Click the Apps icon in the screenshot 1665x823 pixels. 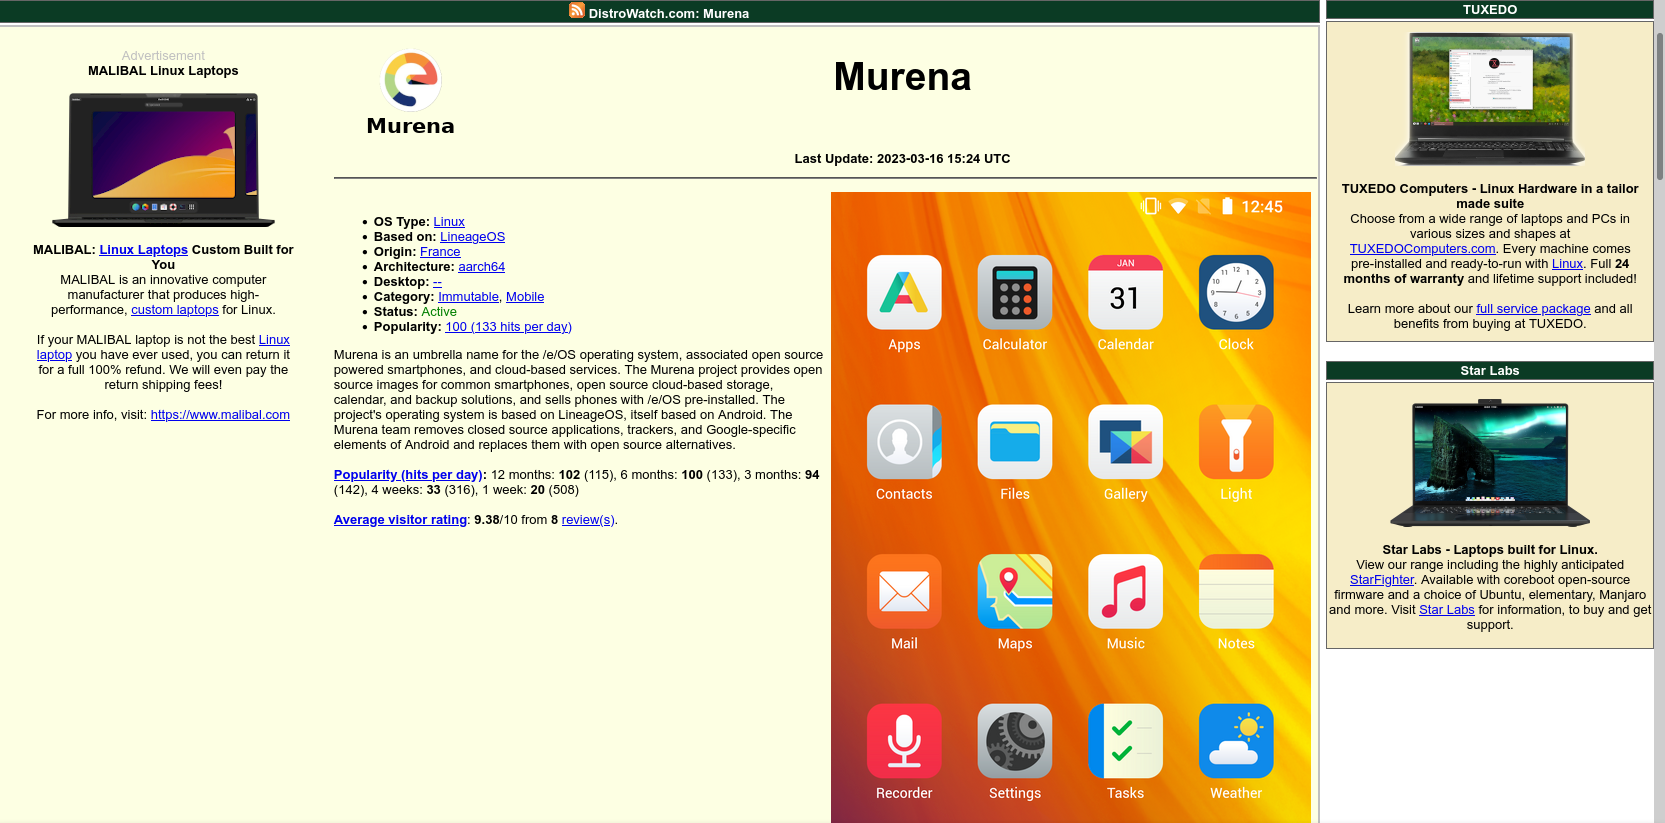(x=904, y=292)
